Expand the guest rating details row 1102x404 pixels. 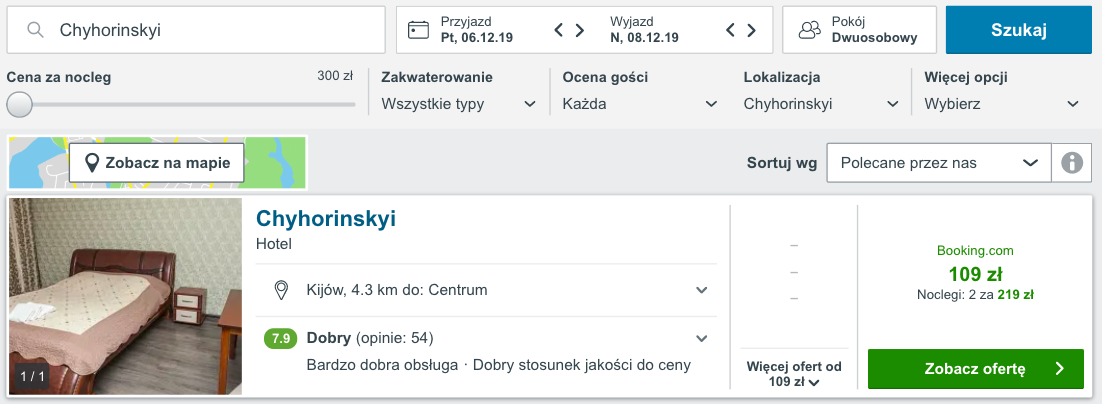coord(701,338)
